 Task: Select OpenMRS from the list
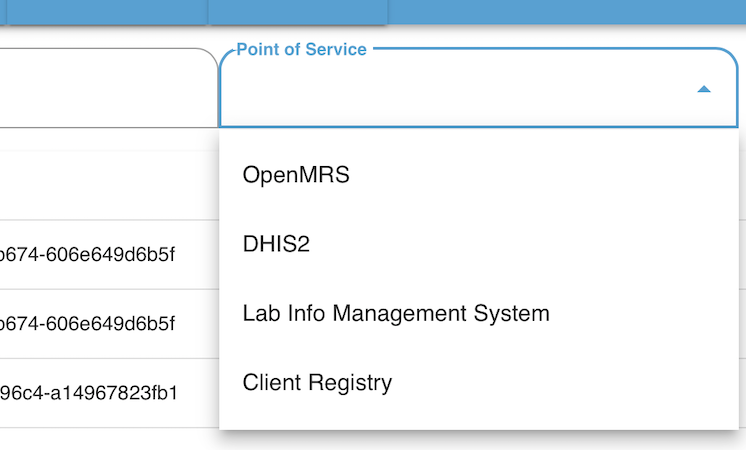(x=479, y=175)
